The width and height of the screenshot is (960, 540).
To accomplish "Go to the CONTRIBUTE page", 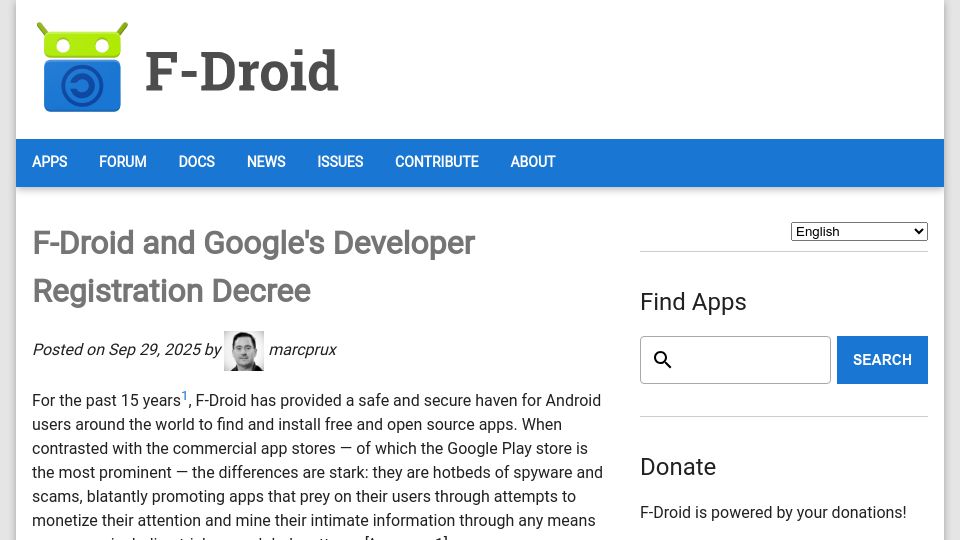I will pyautogui.click(x=437, y=162).
